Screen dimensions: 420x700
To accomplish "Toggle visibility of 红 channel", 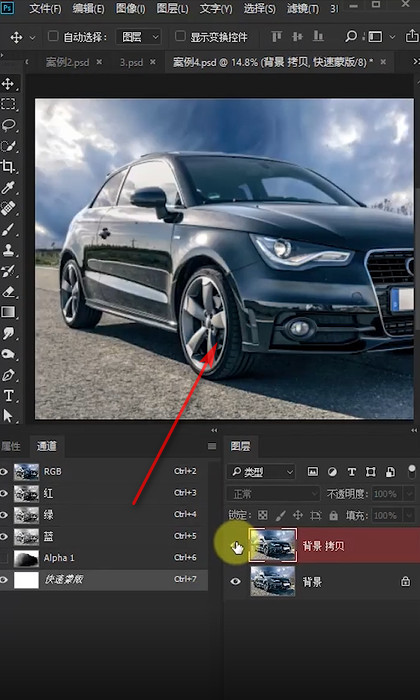I will pos(4,493).
